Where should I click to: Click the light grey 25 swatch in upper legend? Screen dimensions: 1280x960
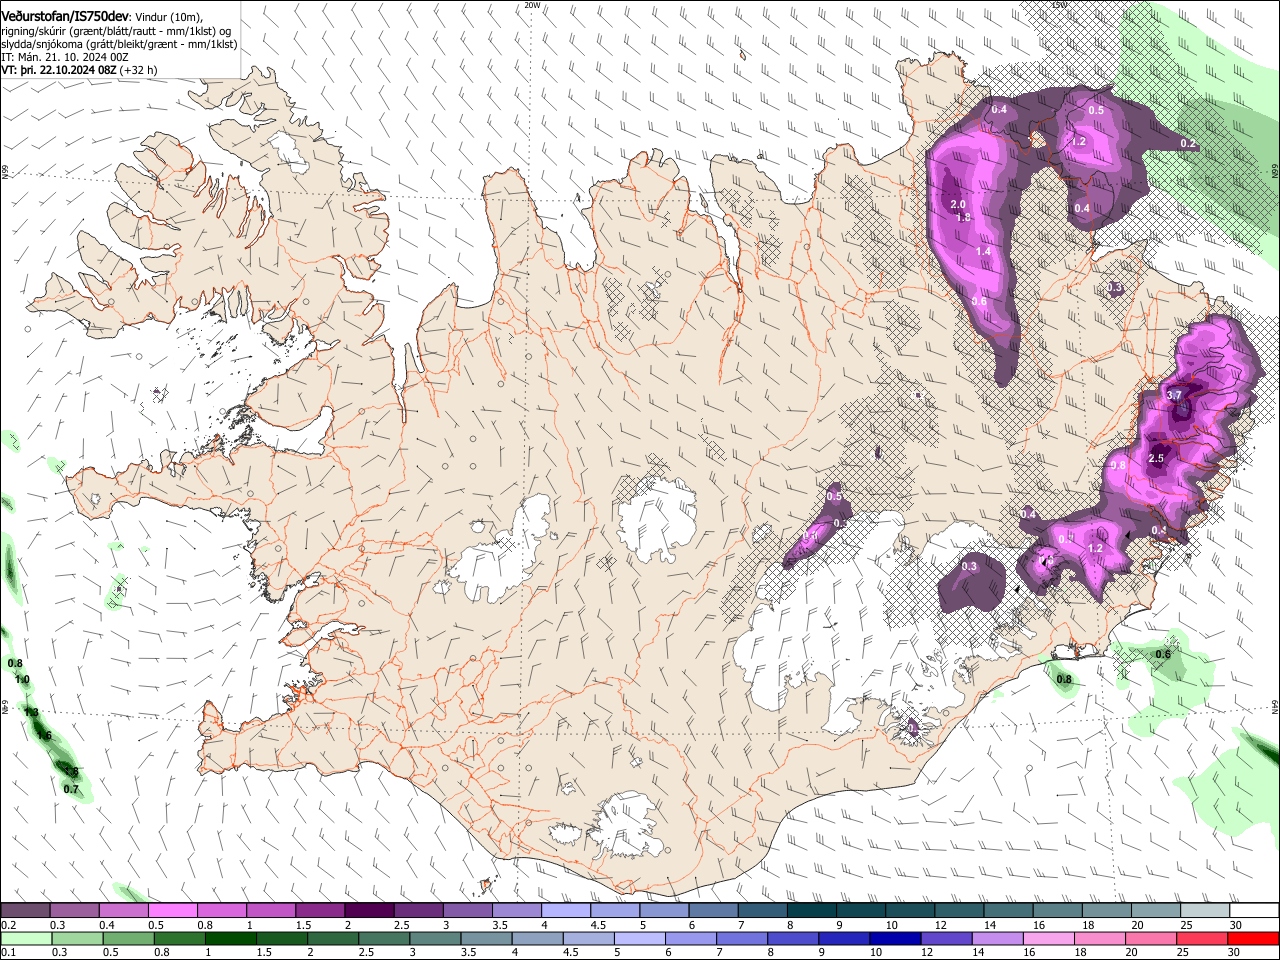[x=1204, y=911]
